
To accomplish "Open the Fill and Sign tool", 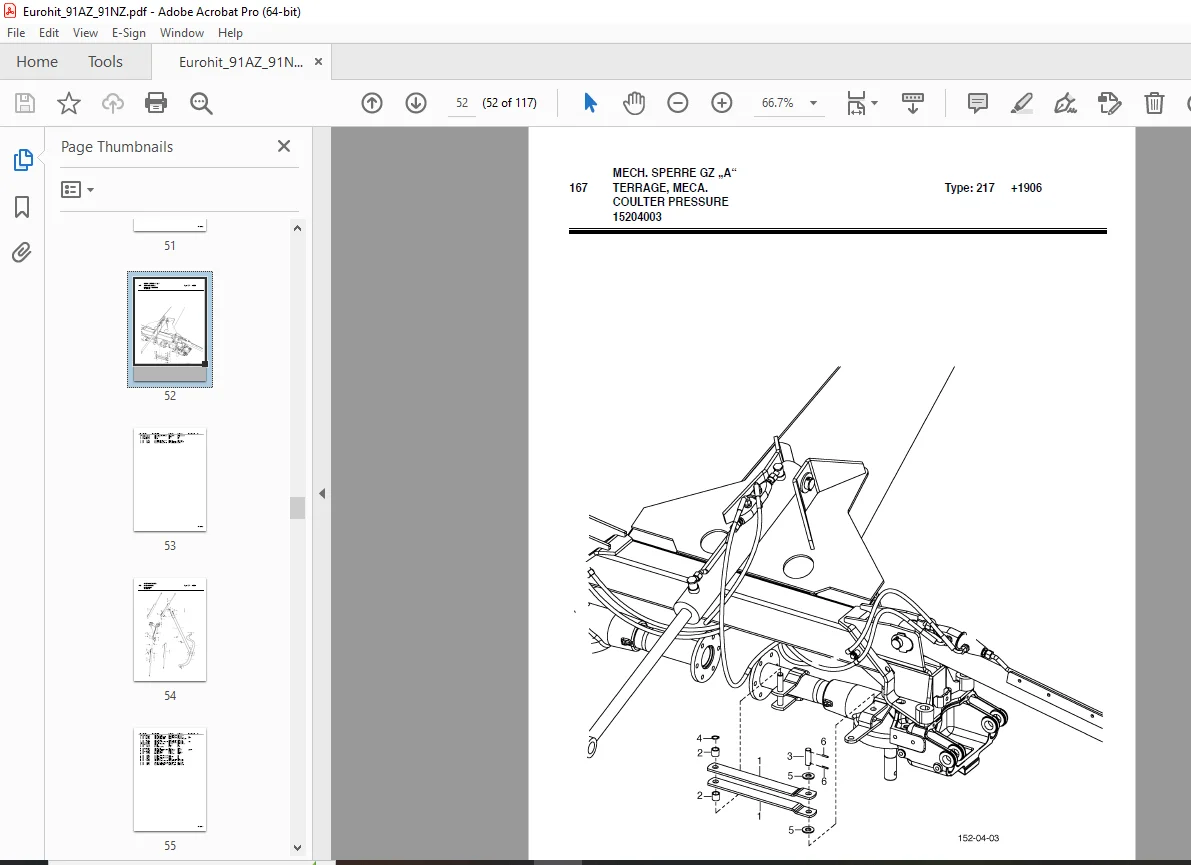I will pyautogui.click(x=1065, y=103).
